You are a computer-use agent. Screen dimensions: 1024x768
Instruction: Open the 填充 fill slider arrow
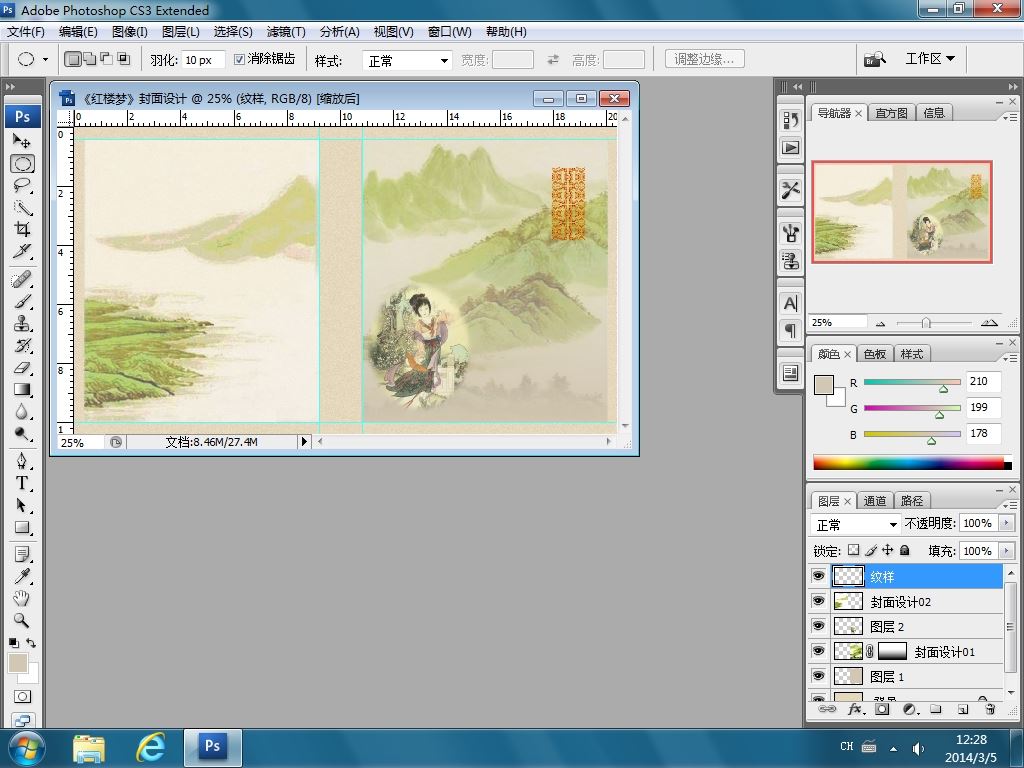tap(1006, 551)
